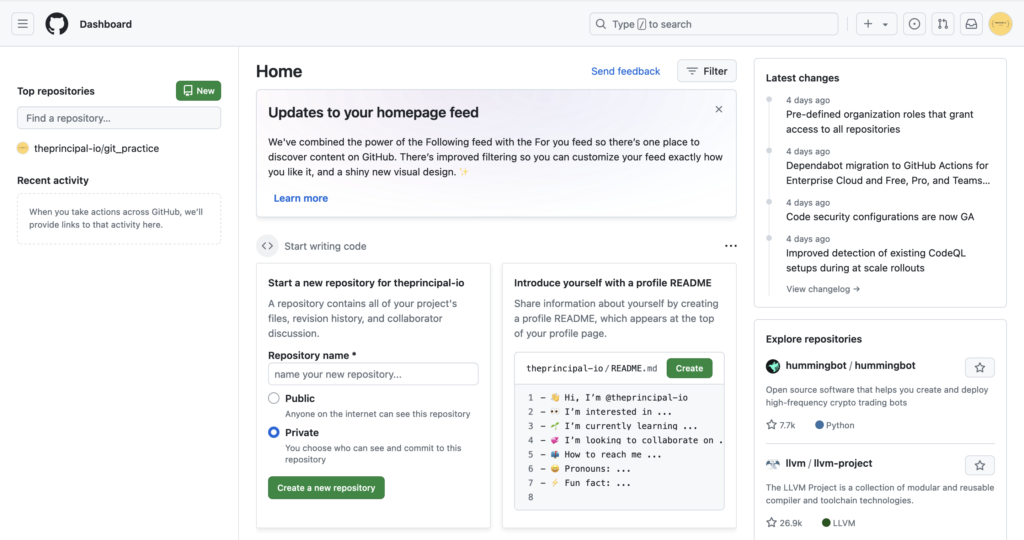This screenshot has height=540, width=1024.
Task: Click the LLVM language label
Action: click(839, 523)
